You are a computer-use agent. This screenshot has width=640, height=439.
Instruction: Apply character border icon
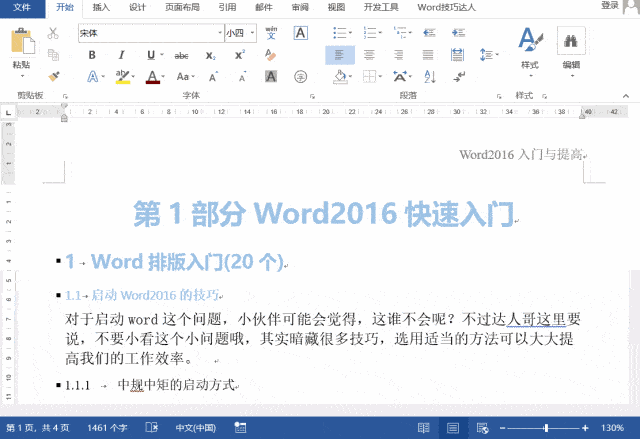(300, 33)
